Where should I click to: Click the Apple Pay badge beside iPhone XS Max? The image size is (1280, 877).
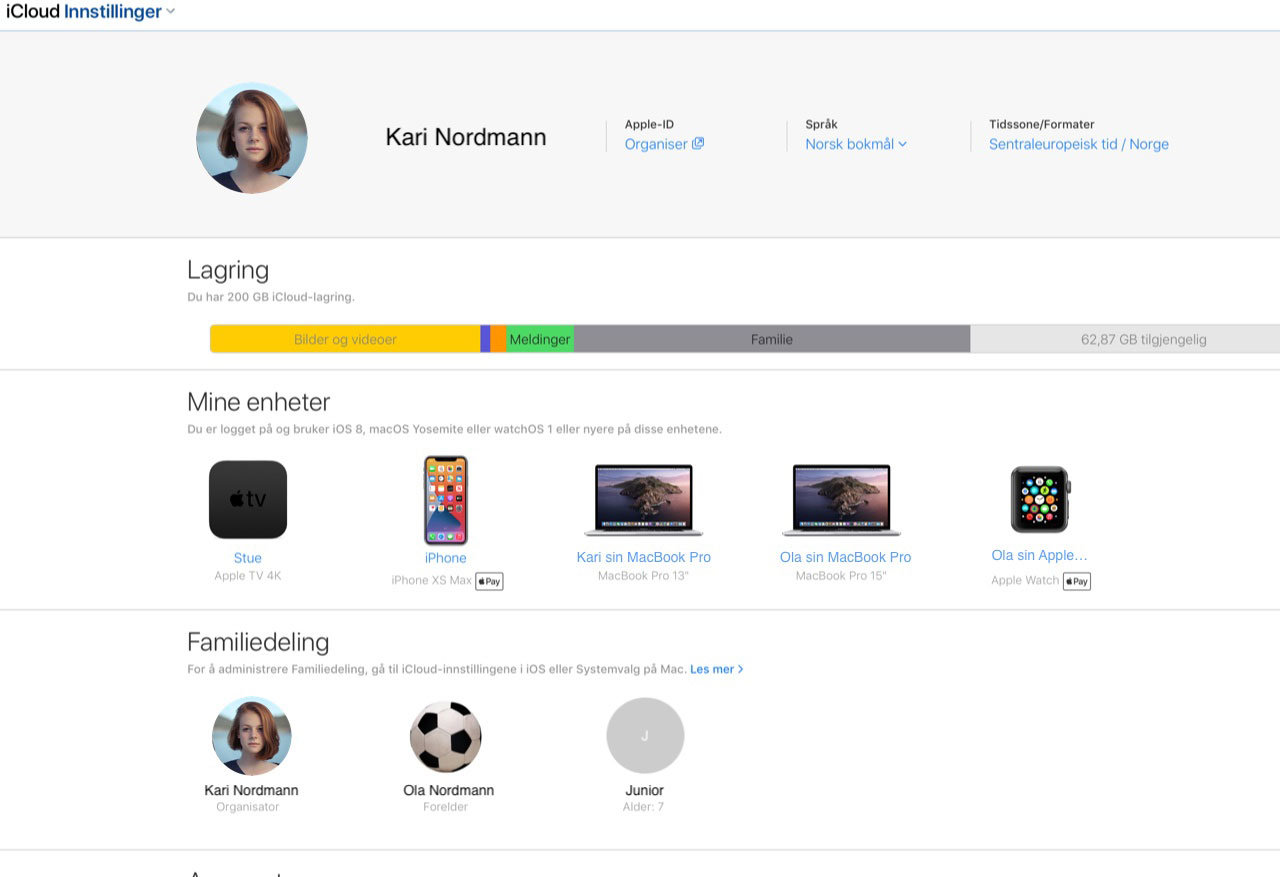(x=489, y=581)
